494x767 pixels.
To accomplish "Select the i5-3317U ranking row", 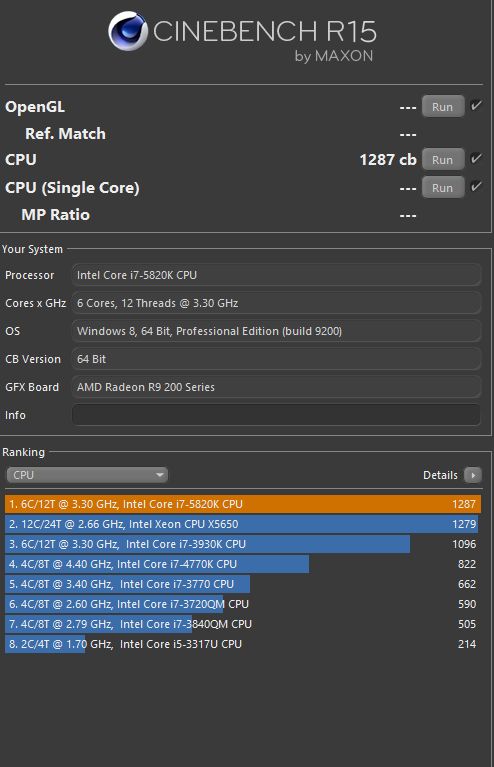I will (243, 644).
